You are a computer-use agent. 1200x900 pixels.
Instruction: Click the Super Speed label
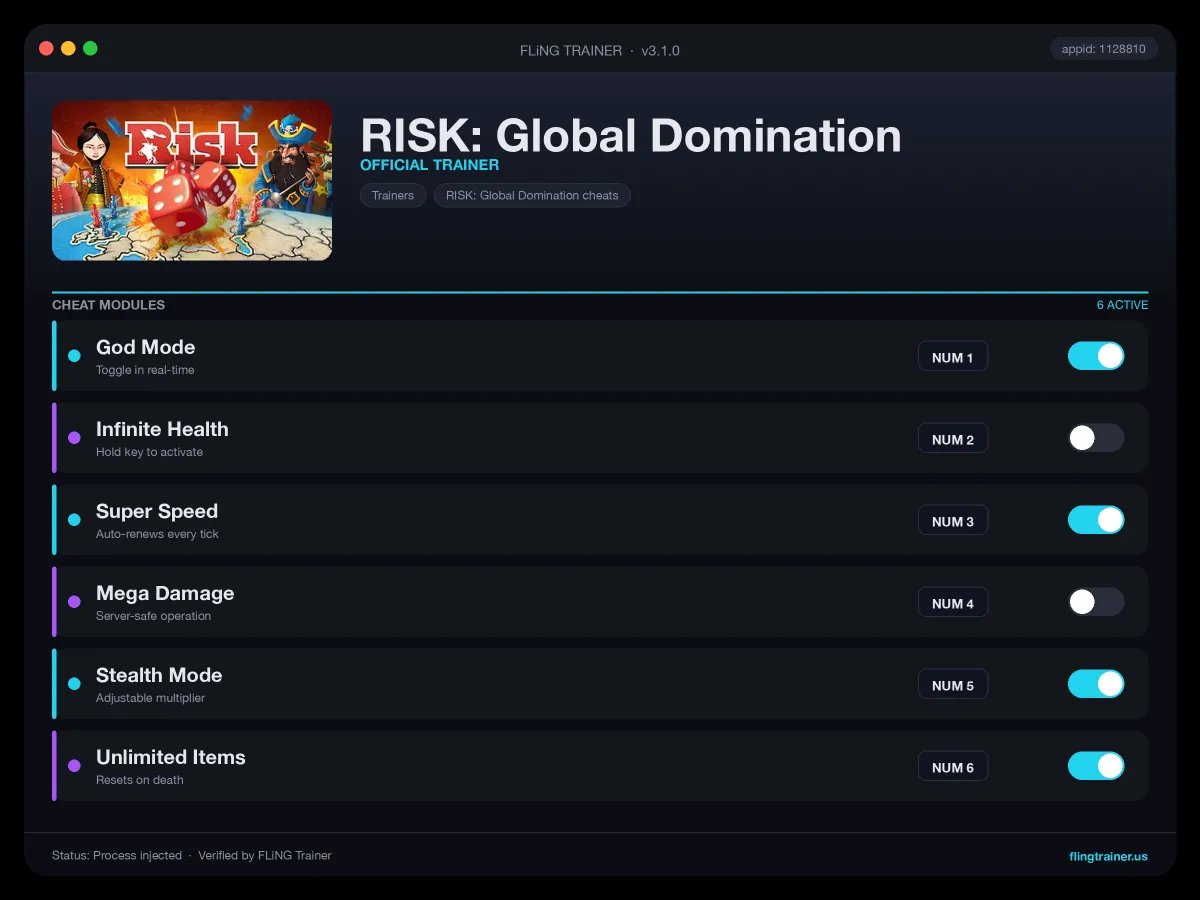coord(157,511)
